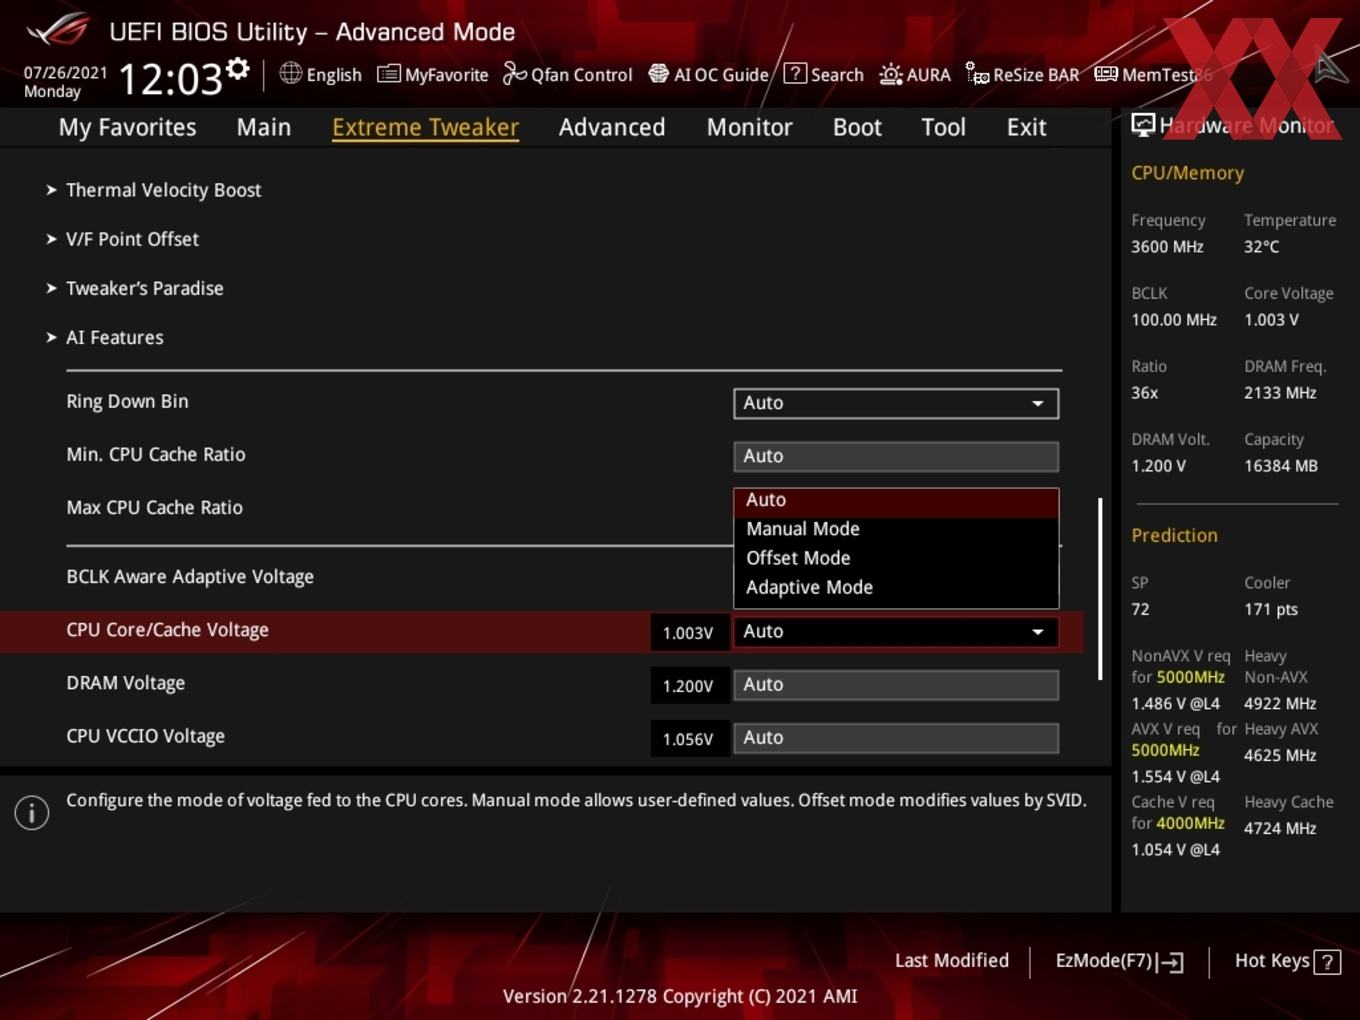Click the Hardware Monitor display icon

click(x=1143, y=125)
